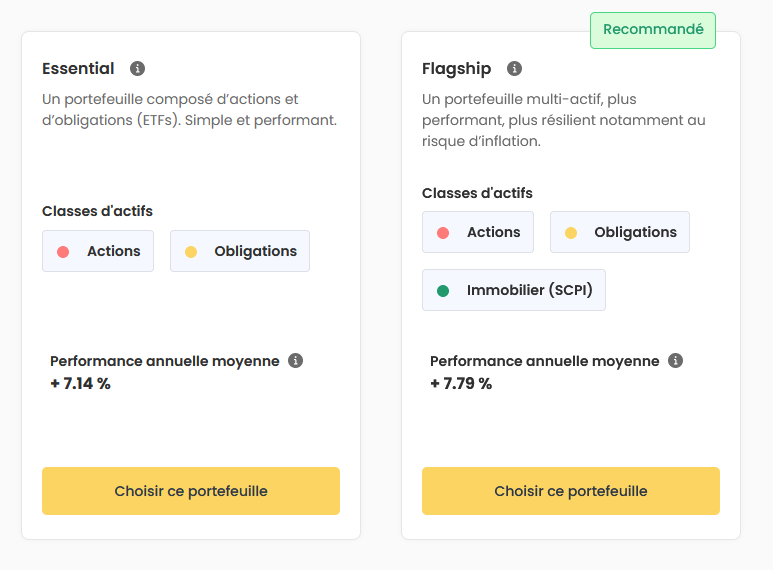Screen dimensions: 773x570
Task: Select the Immobilier (SCPI) chip
Action: (514, 290)
